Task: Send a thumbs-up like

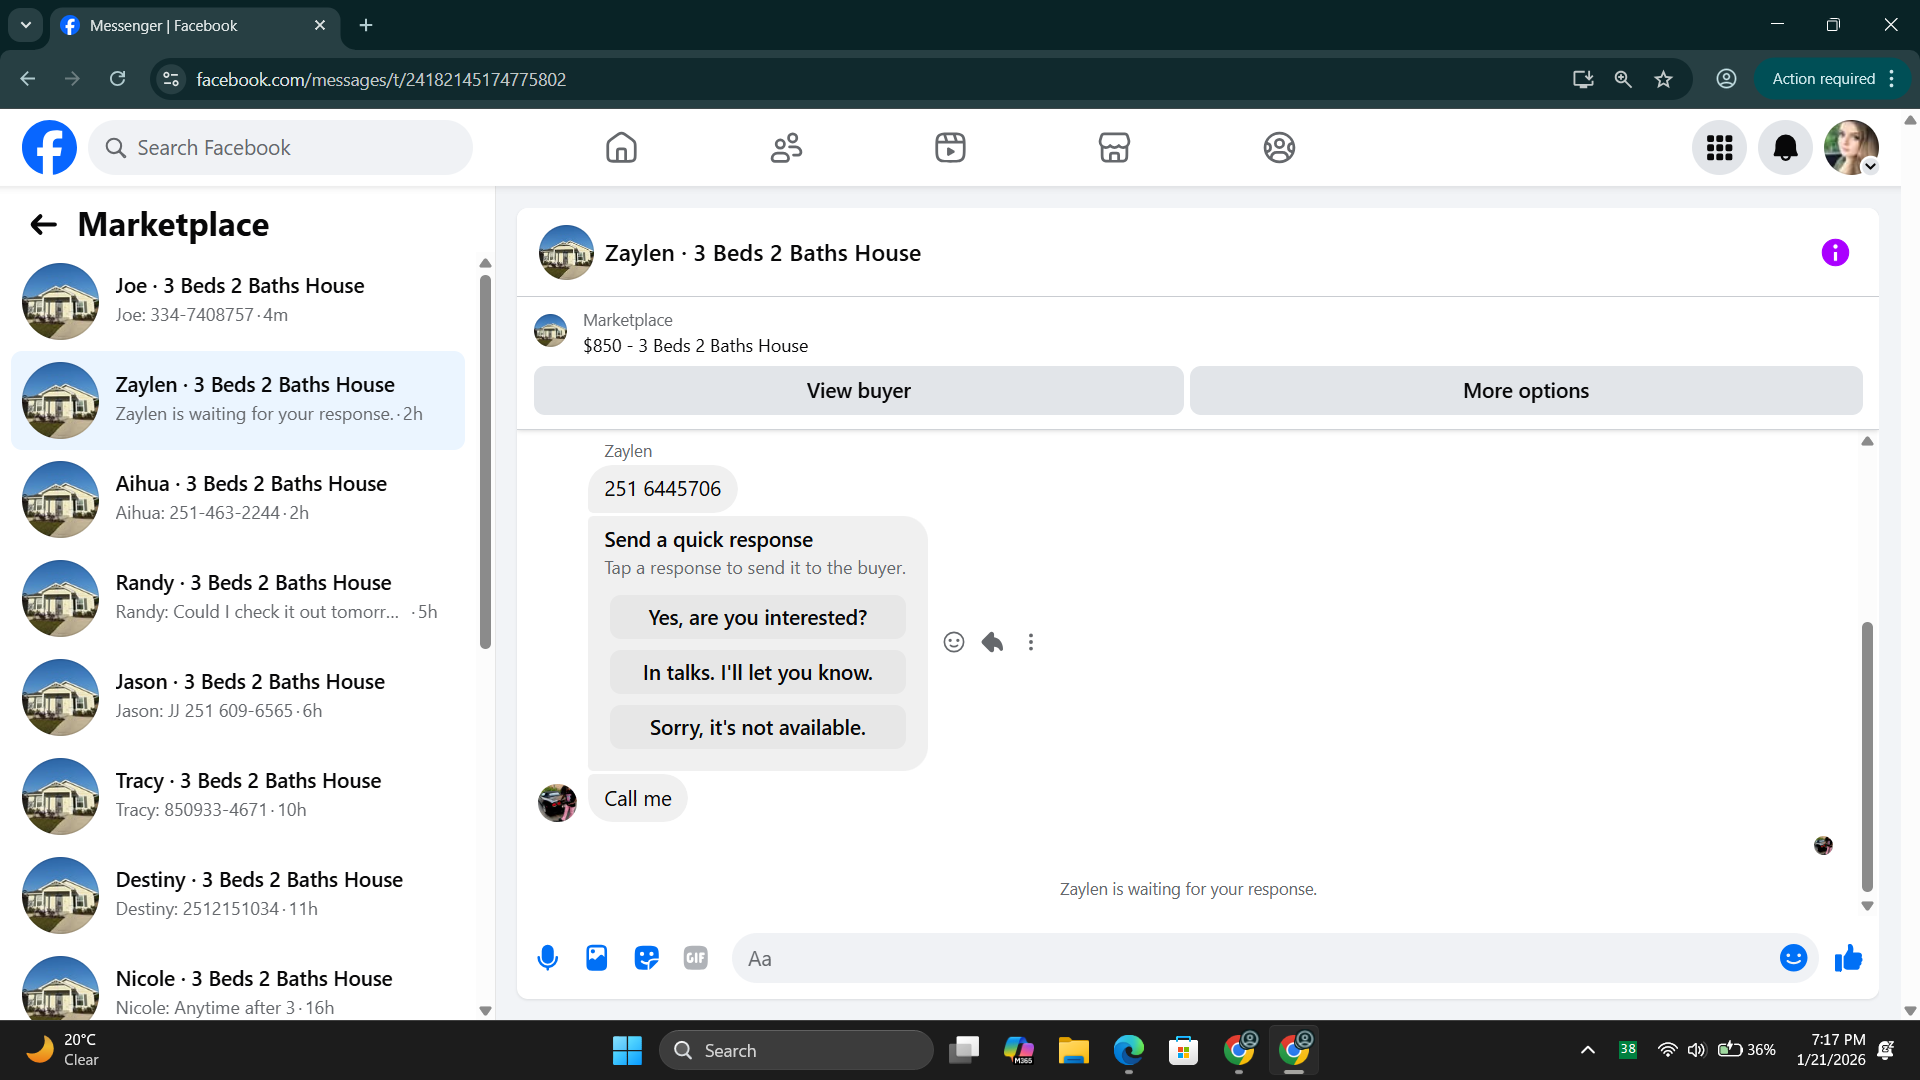Action: (1848, 958)
